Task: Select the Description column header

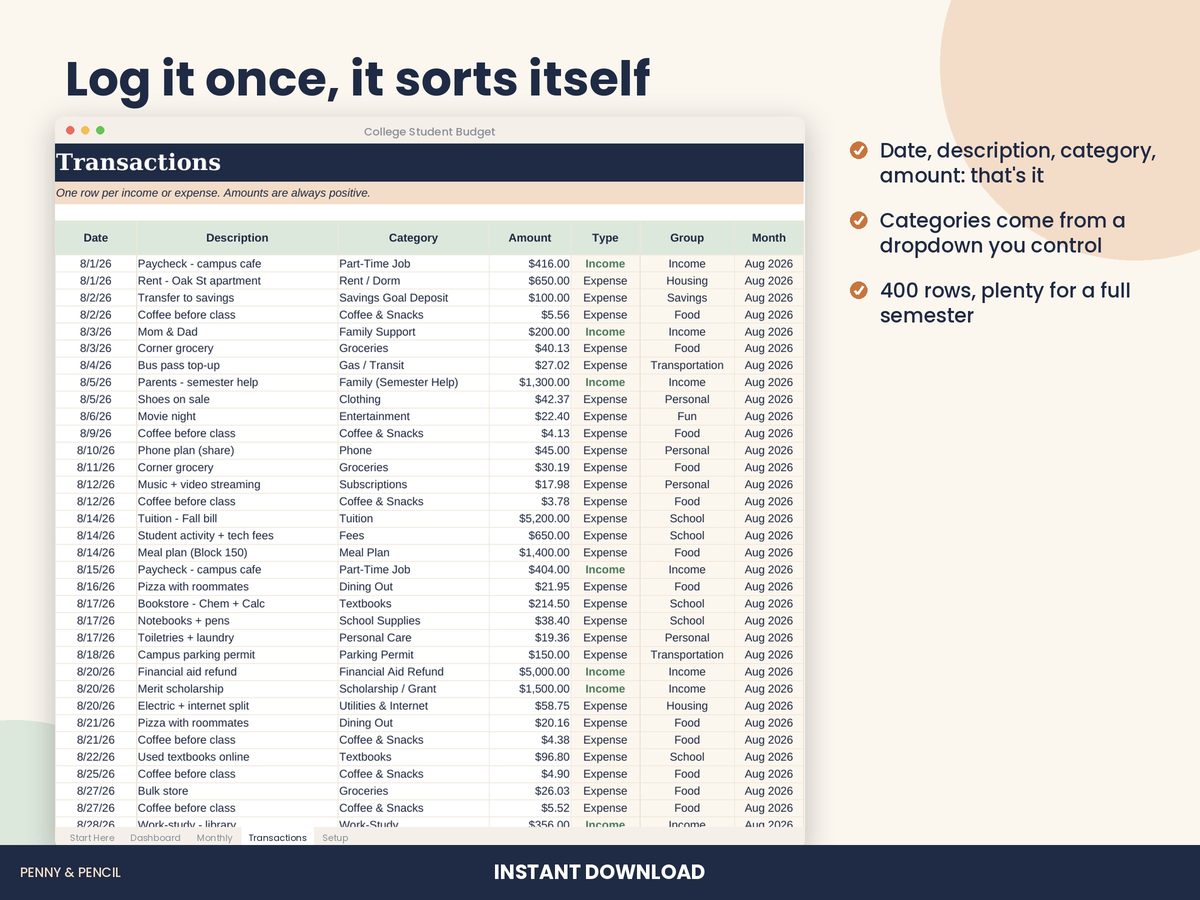Action: click(237, 238)
